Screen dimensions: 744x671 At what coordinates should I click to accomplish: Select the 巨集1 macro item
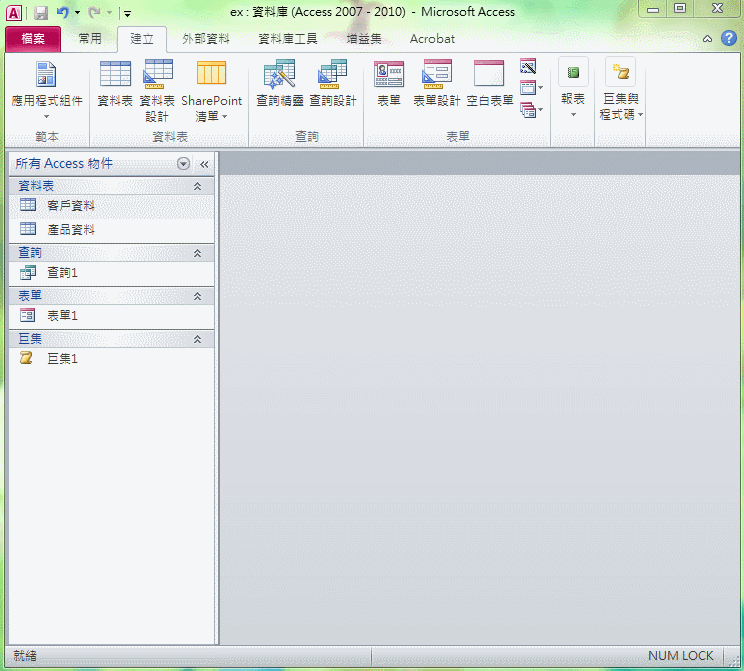(x=112, y=359)
